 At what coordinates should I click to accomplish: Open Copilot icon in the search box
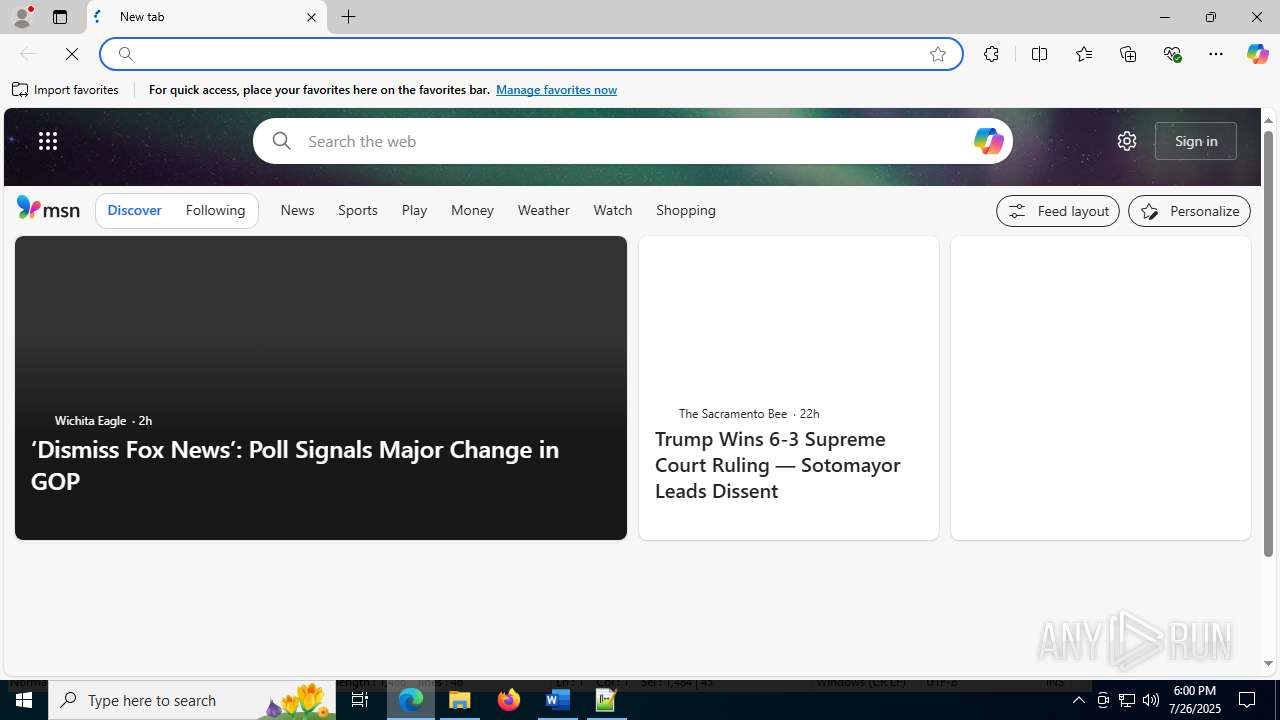click(988, 141)
